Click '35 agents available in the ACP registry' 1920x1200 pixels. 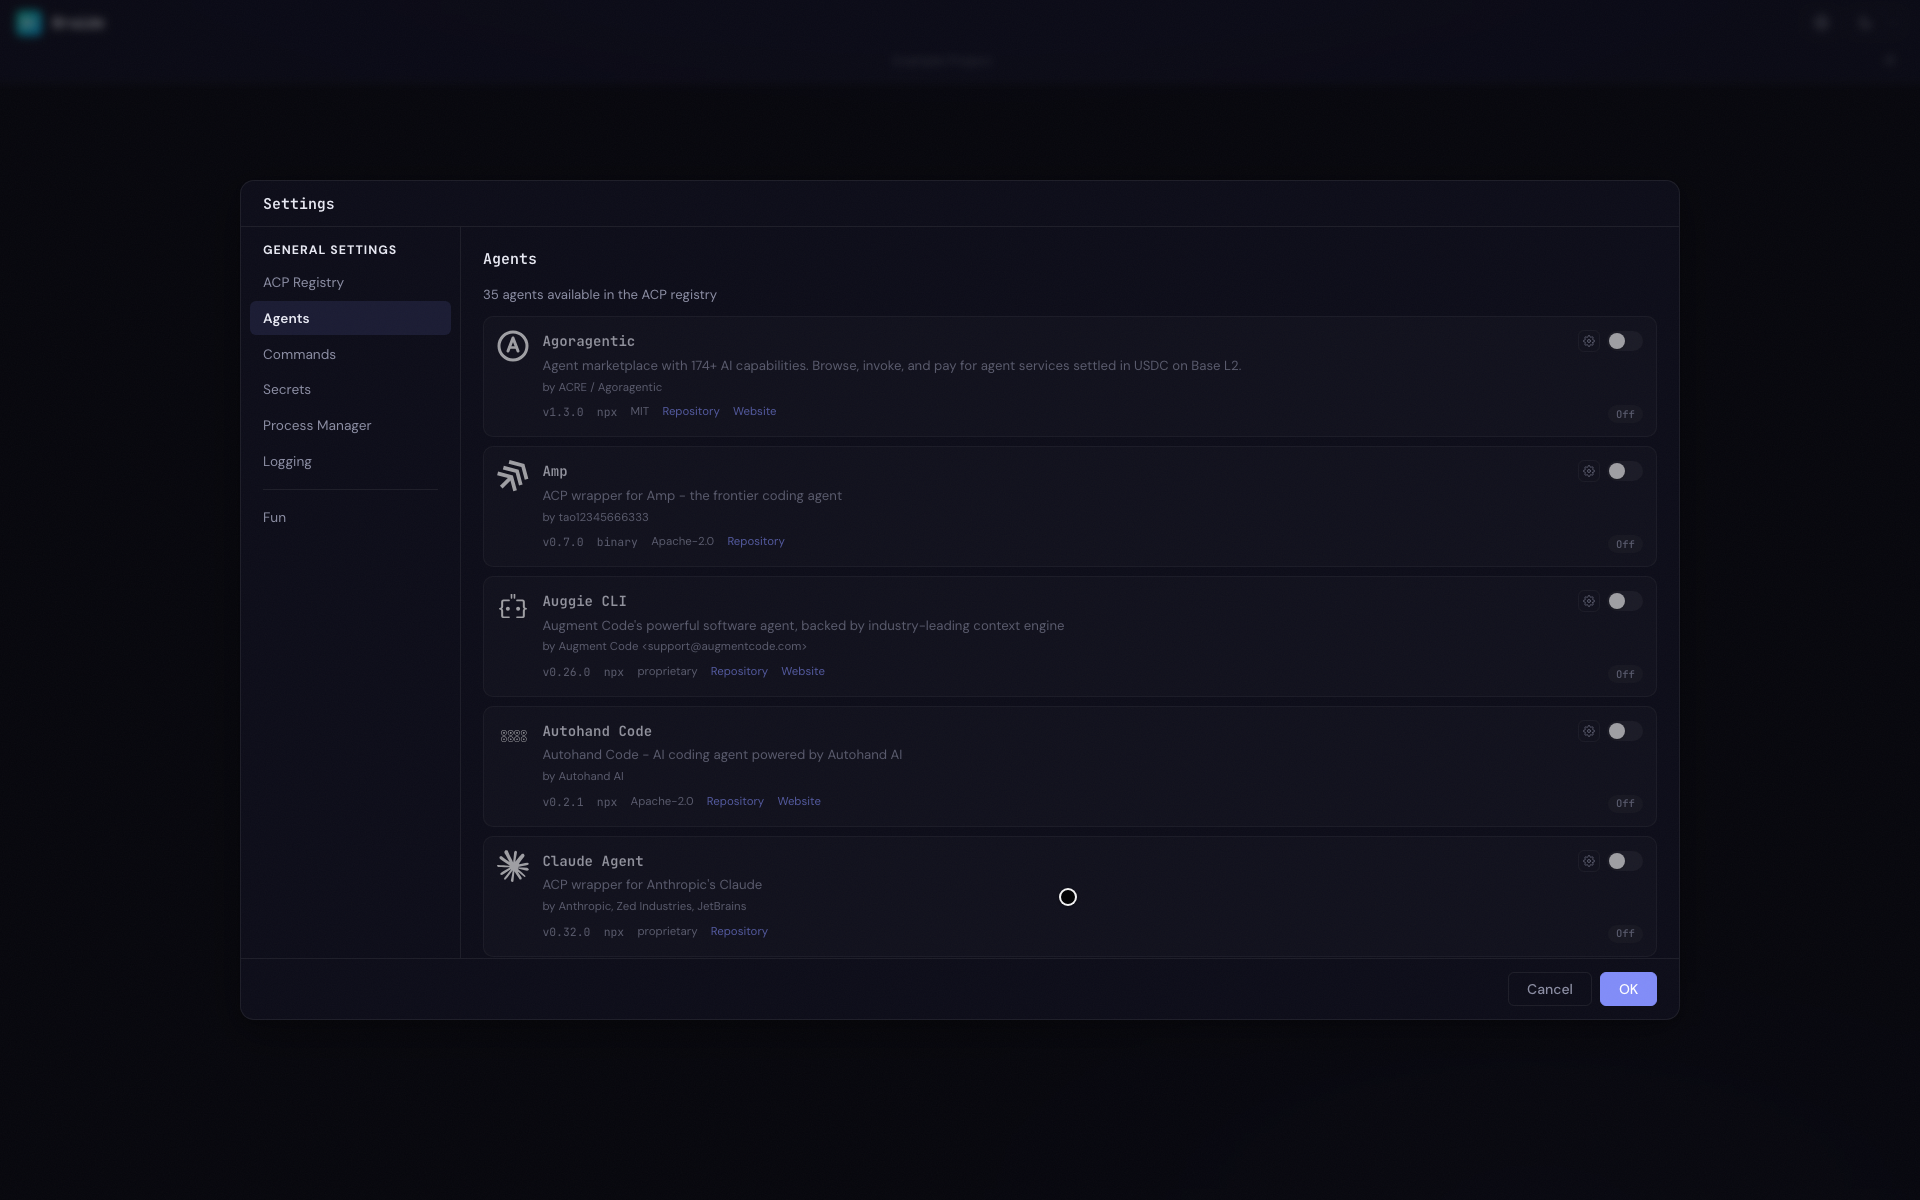(600, 295)
